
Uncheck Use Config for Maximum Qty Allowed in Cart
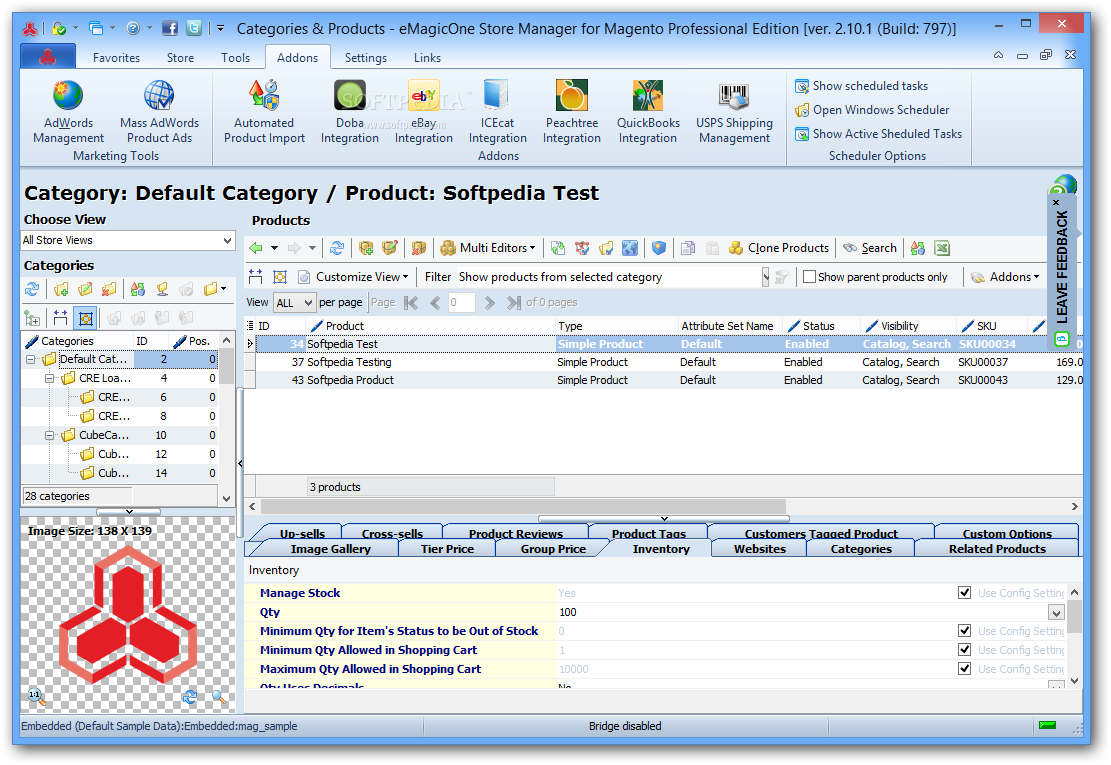[964, 669]
